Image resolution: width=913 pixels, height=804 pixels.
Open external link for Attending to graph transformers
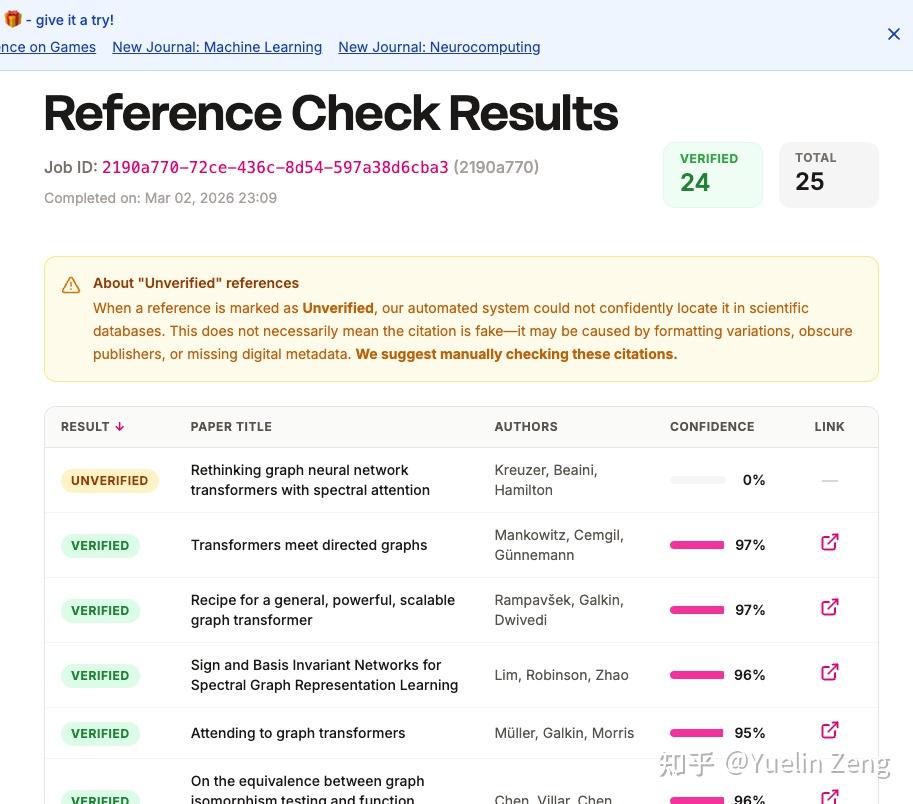[829, 730]
